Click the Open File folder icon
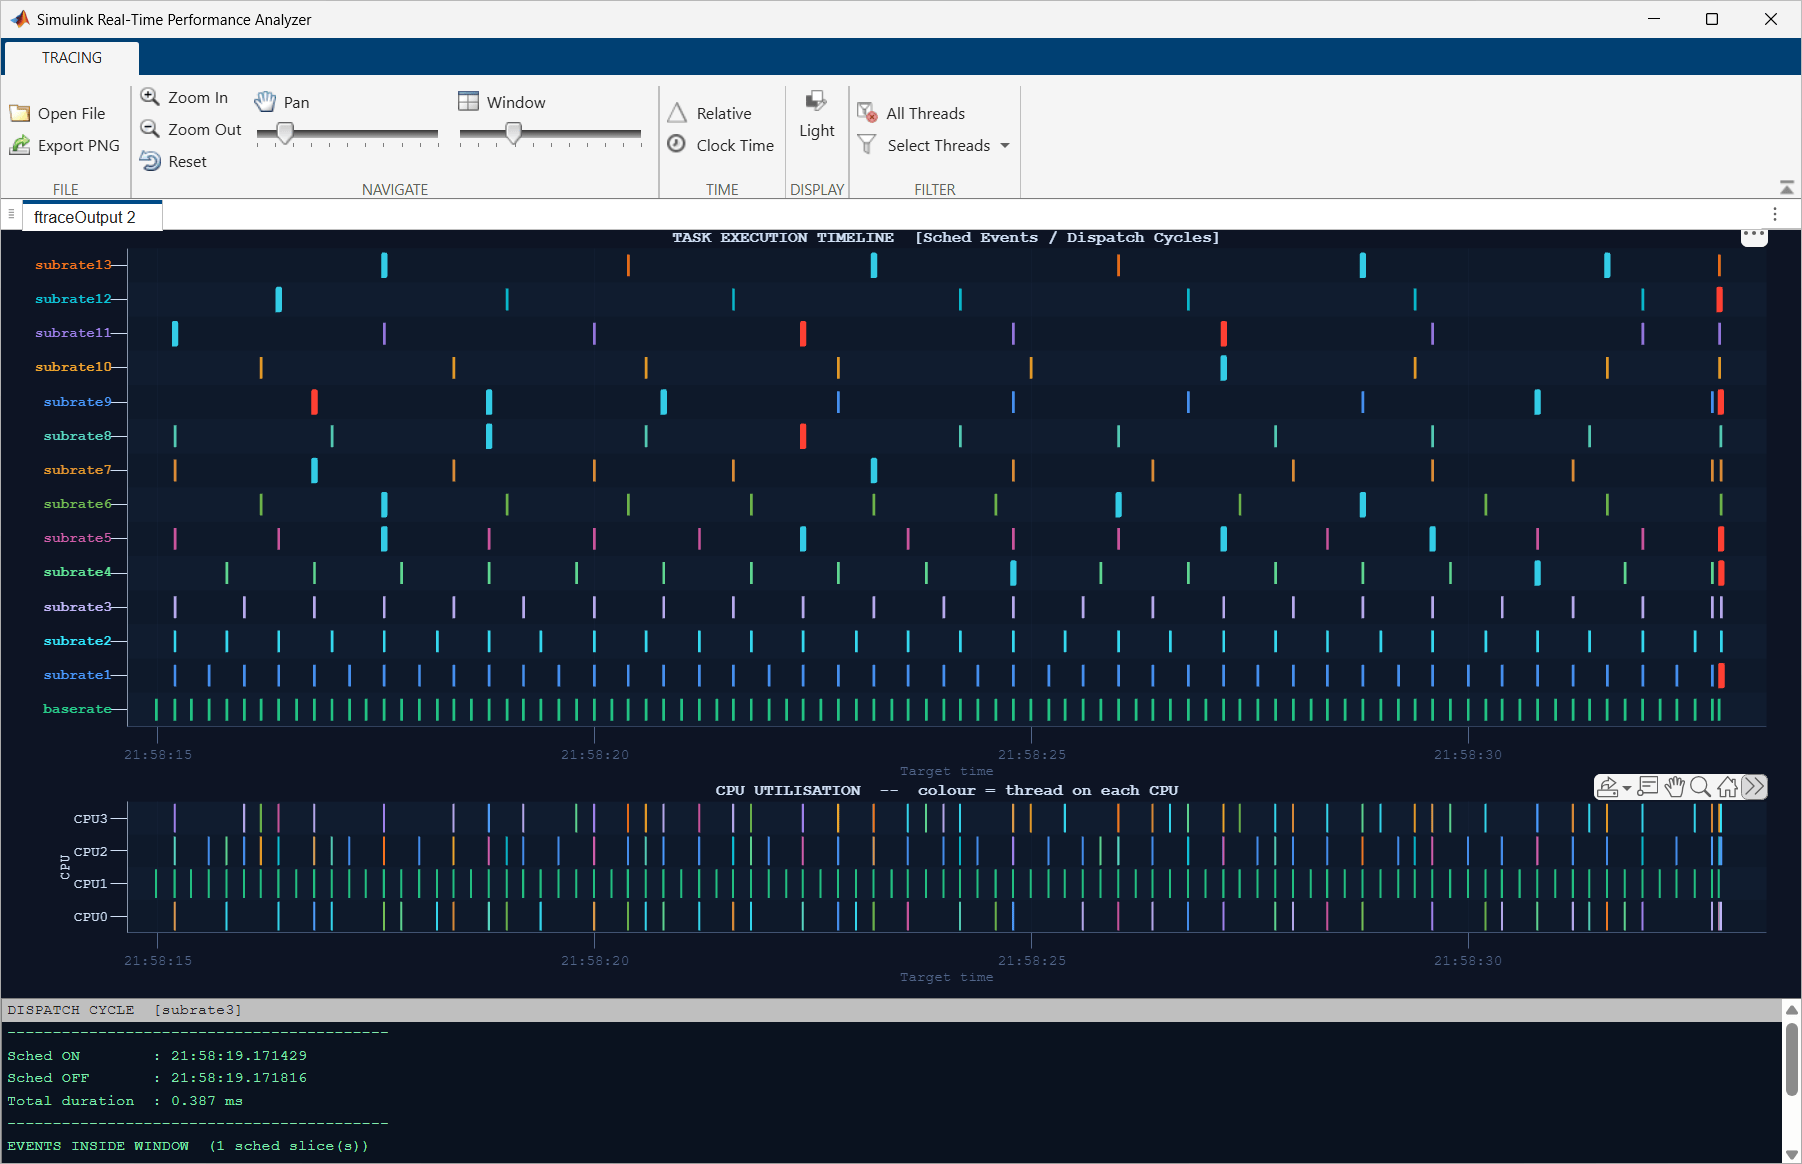Image resolution: width=1802 pixels, height=1164 pixels. coord(19,114)
